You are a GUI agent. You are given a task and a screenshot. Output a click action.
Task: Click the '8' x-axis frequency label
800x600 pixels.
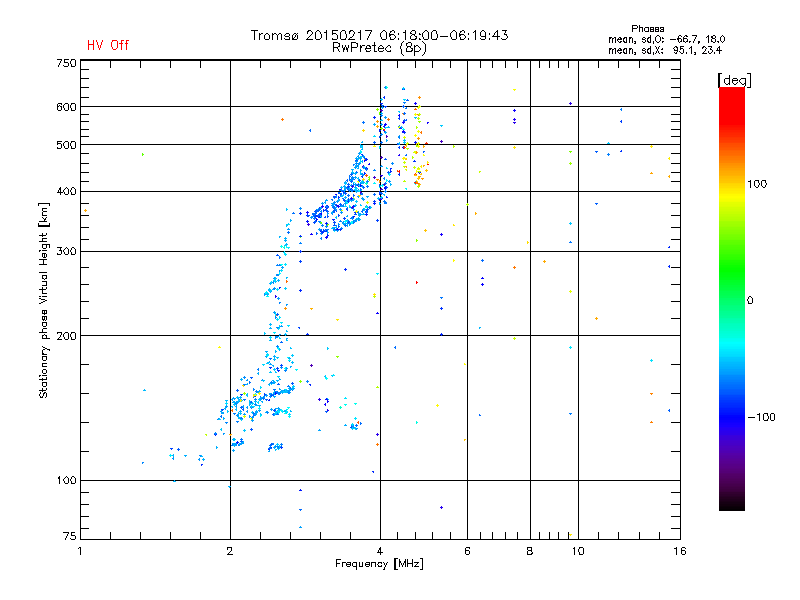click(x=530, y=551)
